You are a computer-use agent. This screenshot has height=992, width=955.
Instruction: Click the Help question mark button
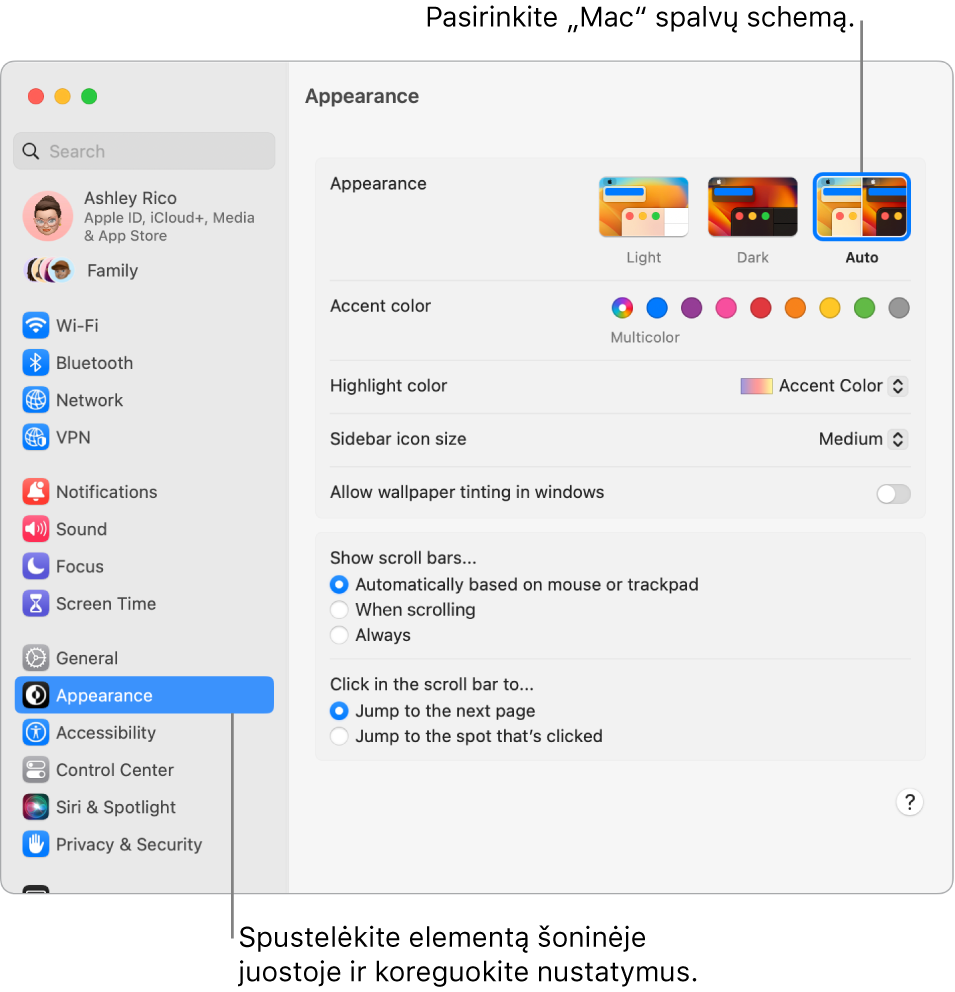tap(908, 802)
